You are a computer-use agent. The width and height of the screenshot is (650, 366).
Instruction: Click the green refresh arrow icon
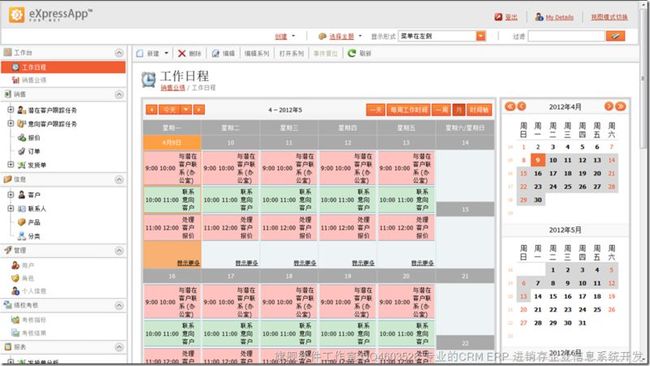coord(352,53)
